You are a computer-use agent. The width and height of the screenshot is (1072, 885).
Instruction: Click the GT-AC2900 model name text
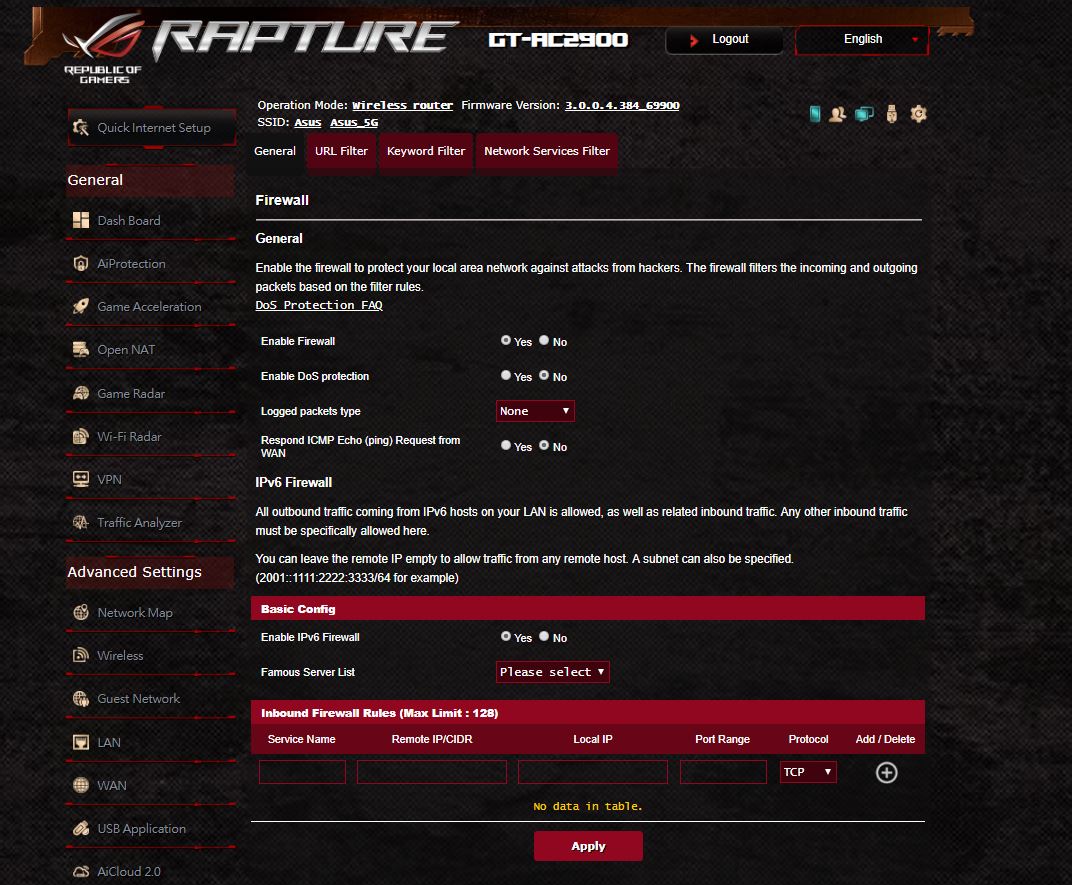pos(559,40)
